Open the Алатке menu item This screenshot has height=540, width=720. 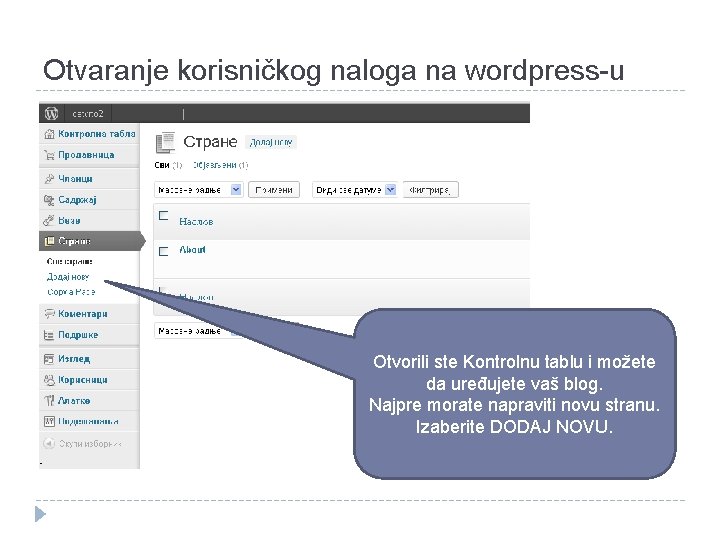tap(90, 401)
